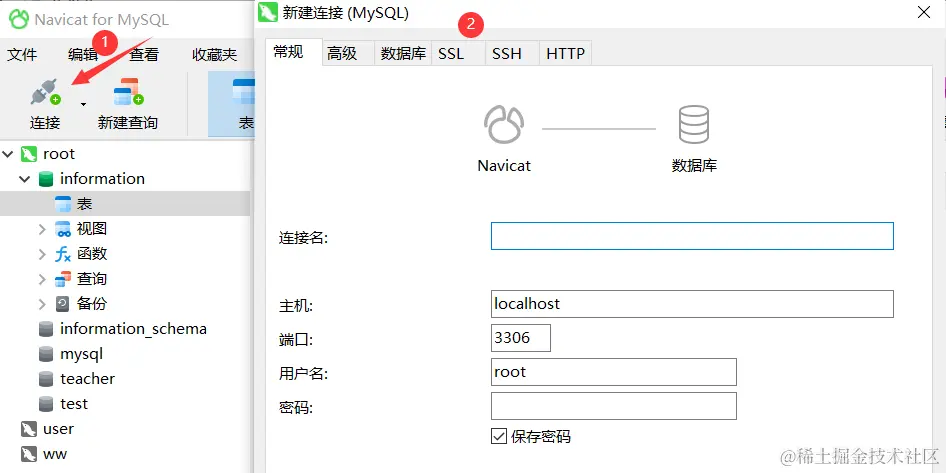946x473 pixels.
Task: Close the 新建连接 (MySQL) dialog
Action: coord(924,13)
